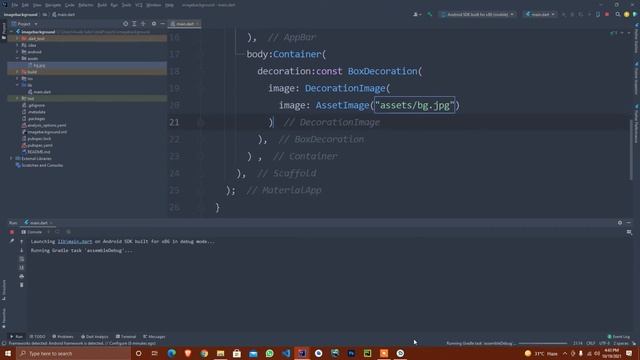
Task: Click the editor vertical scrollbar
Action: pos(631,149)
